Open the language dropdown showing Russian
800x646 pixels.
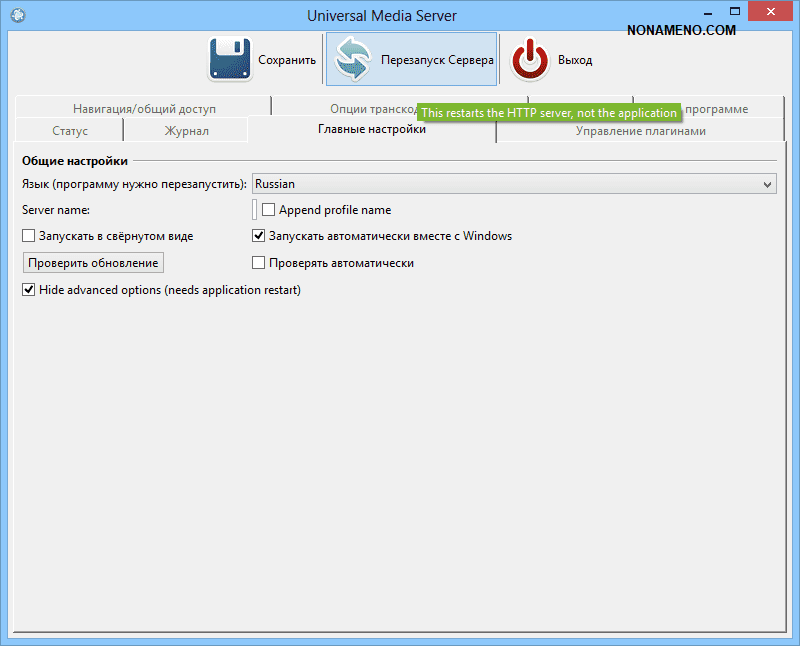514,184
